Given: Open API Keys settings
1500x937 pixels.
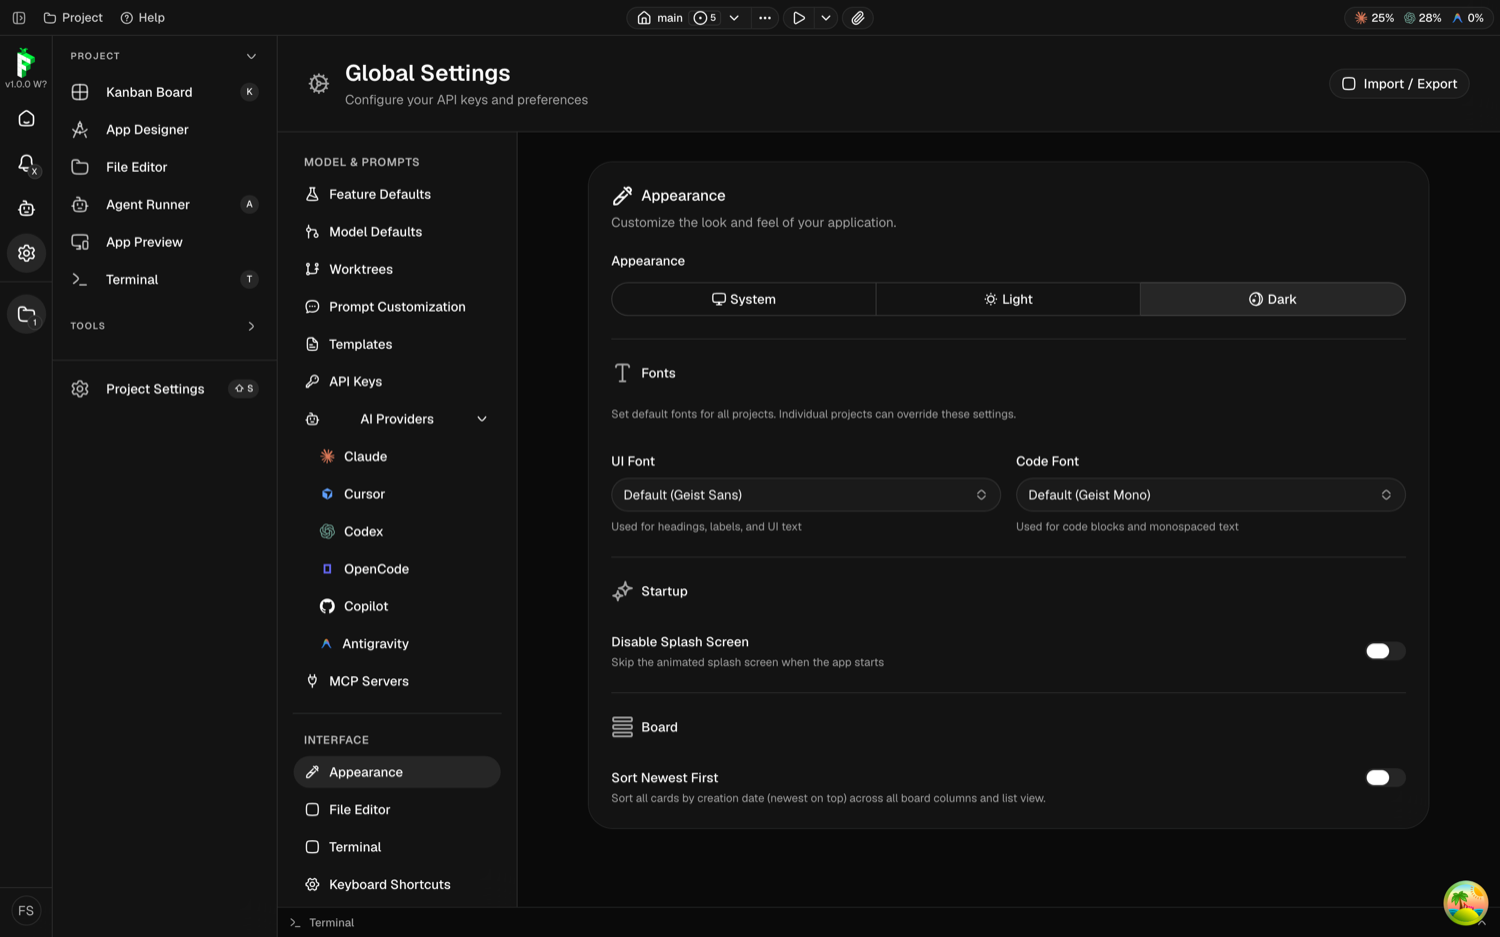Looking at the screenshot, I should click(397, 382).
